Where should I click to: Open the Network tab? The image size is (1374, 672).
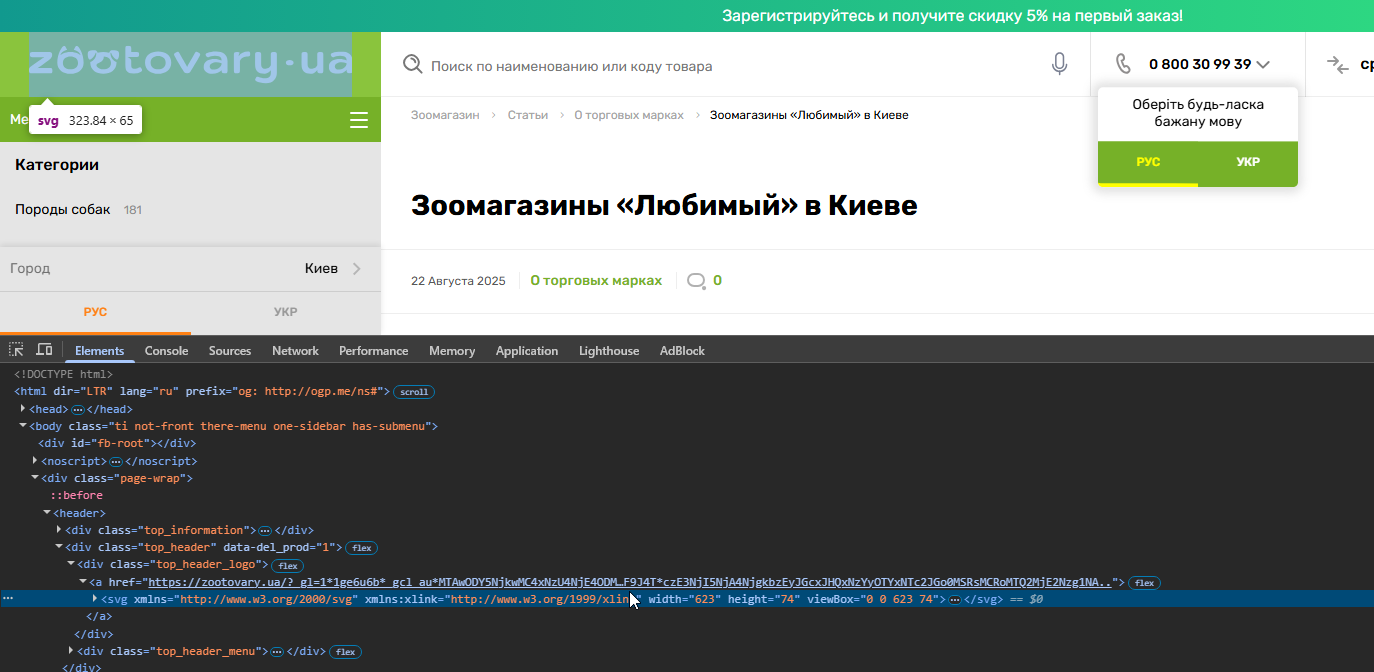tap(295, 351)
